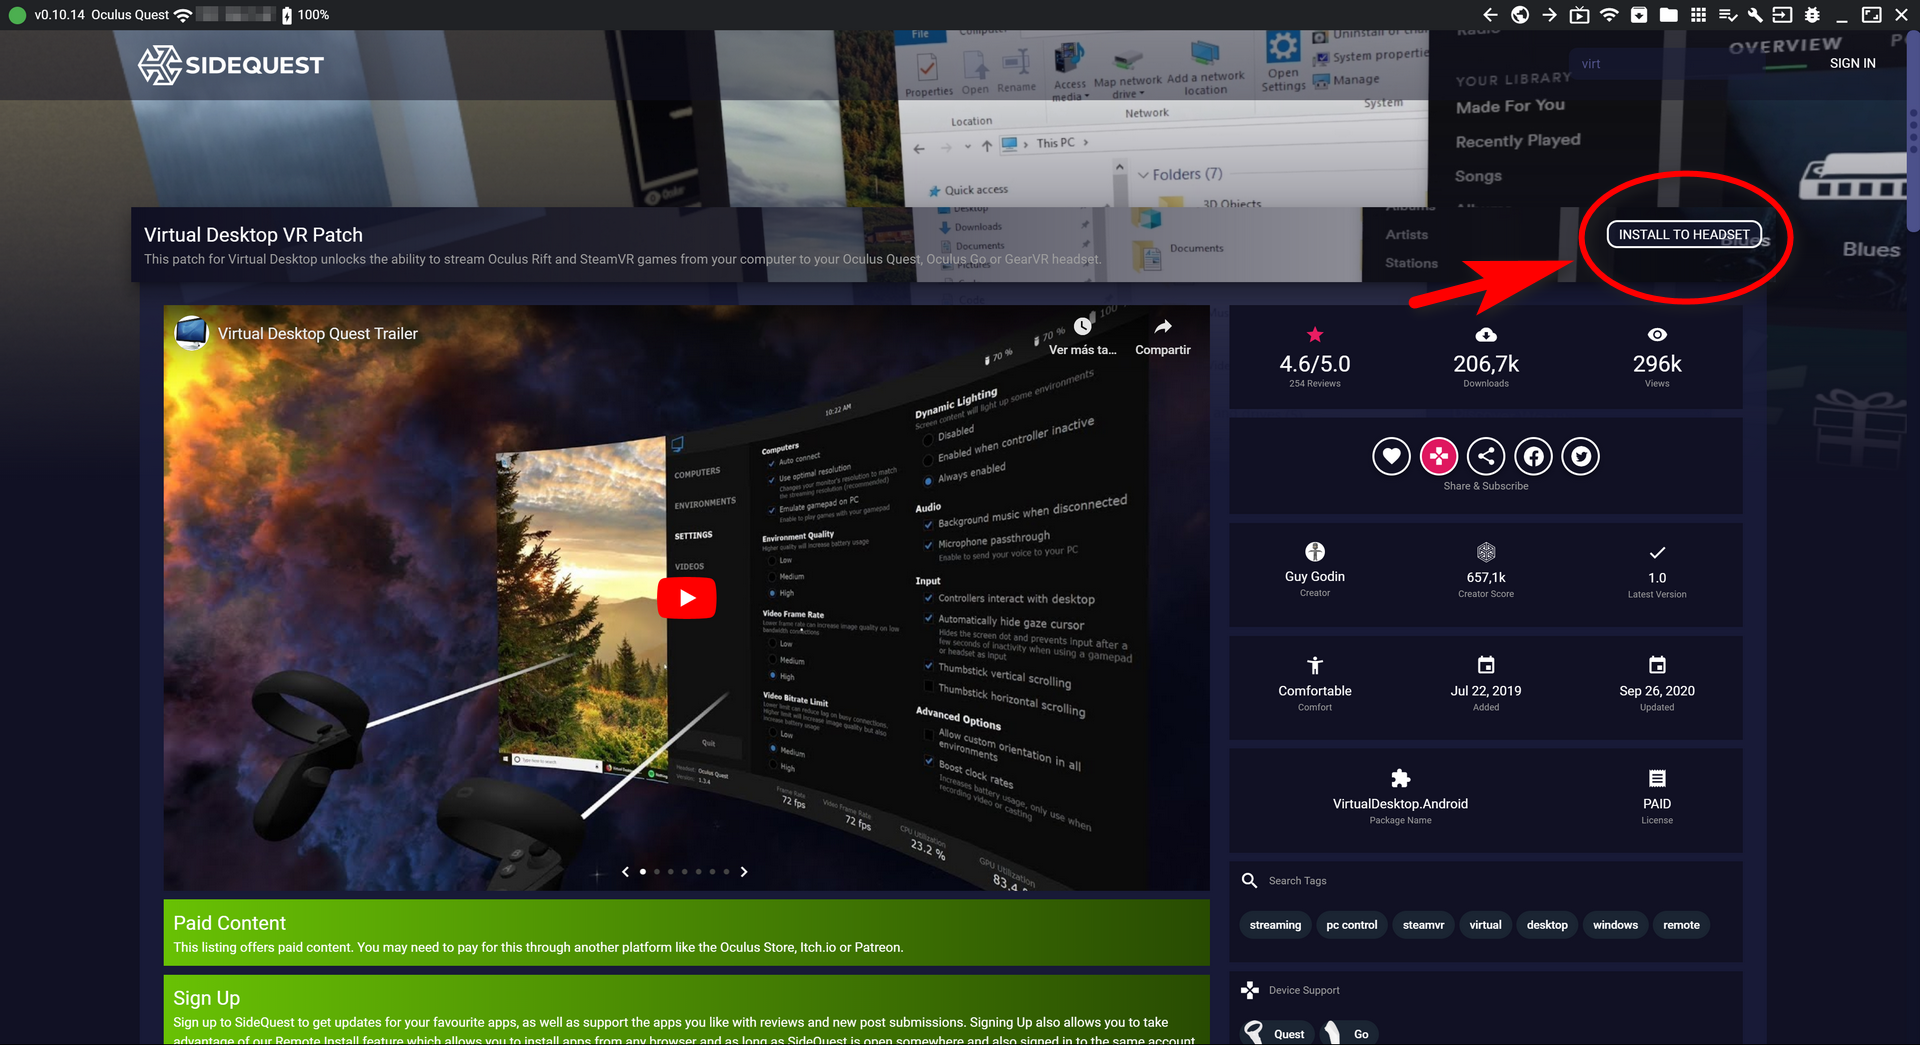The image size is (1920, 1045).
Task: Click the 254 Reviews rating
Action: coord(1315,384)
